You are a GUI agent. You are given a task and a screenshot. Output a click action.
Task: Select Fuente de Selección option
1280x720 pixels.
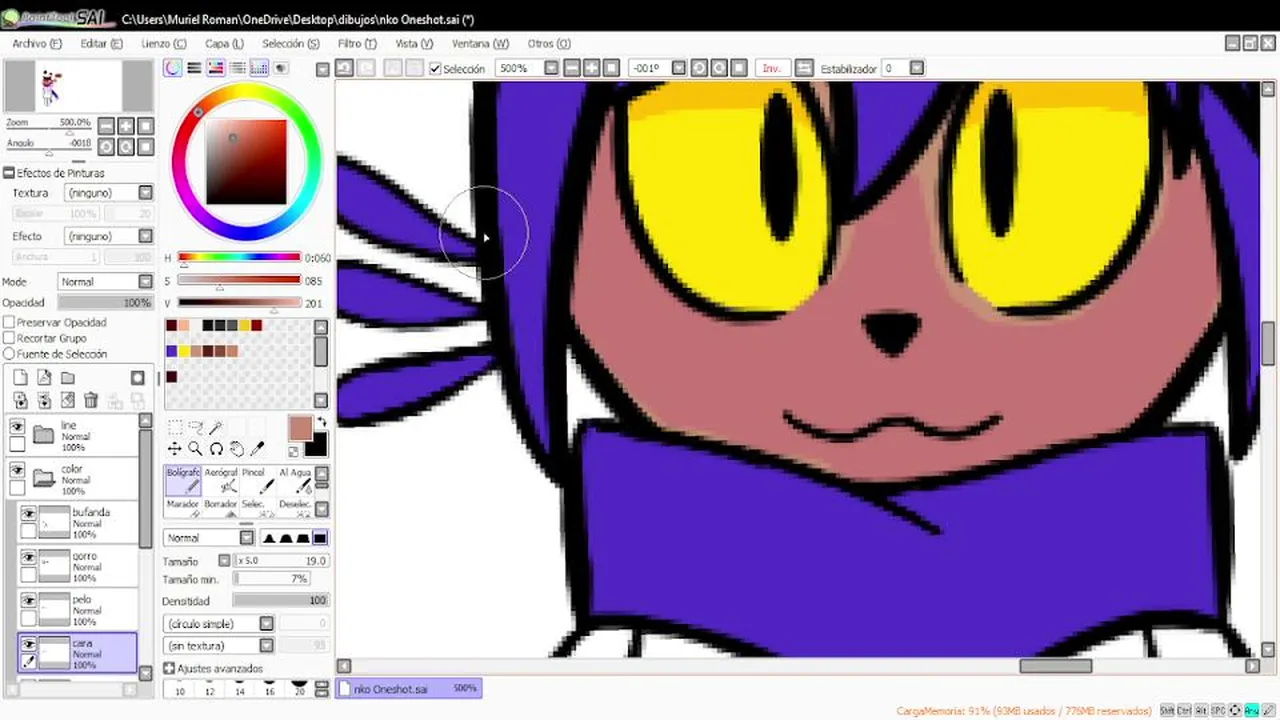pos(9,354)
